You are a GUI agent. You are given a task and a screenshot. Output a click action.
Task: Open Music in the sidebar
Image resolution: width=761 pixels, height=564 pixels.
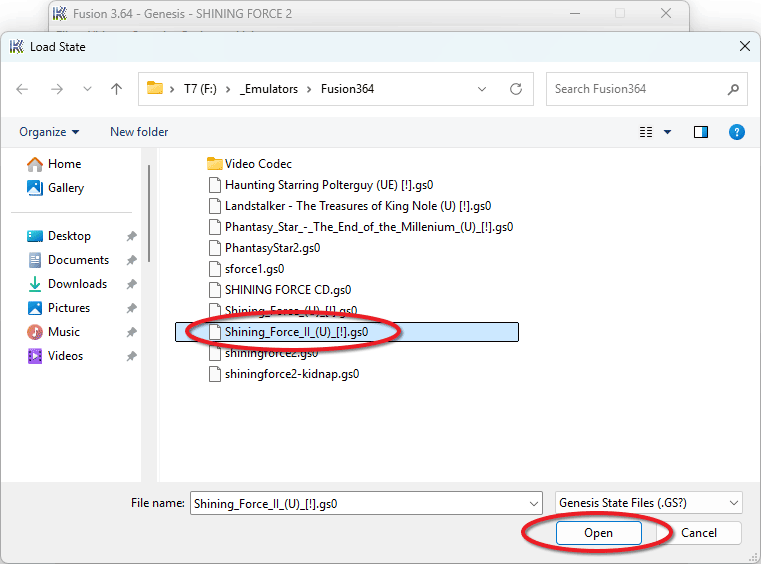click(x=54, y=332)
